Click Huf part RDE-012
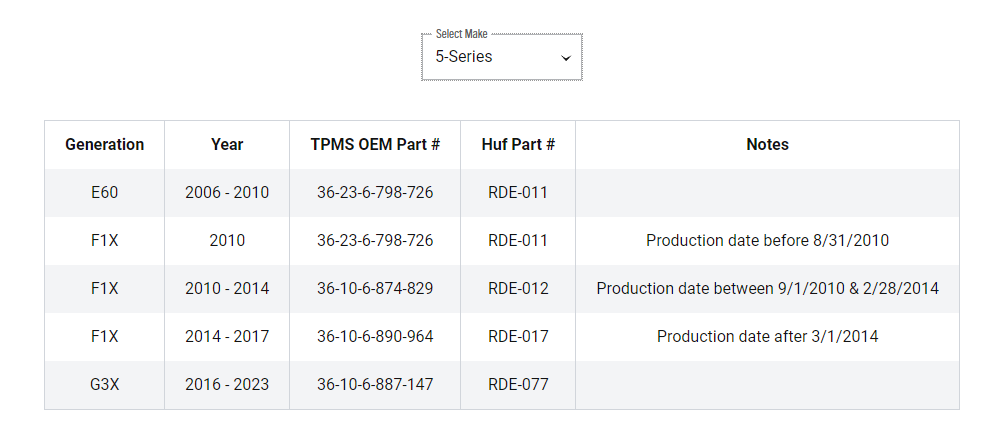This screenshot has width=994, height=437. click(518, 289)
